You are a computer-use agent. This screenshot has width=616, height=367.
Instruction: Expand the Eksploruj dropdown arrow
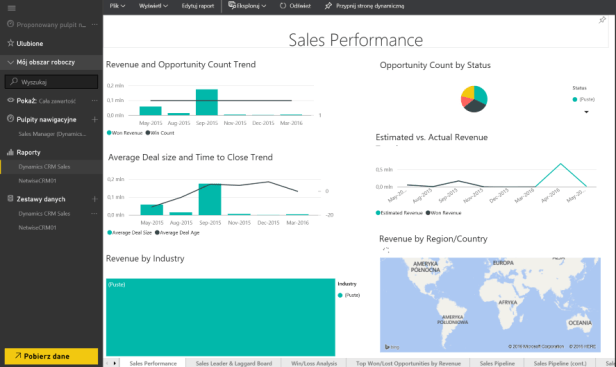(x=264, y=6)
